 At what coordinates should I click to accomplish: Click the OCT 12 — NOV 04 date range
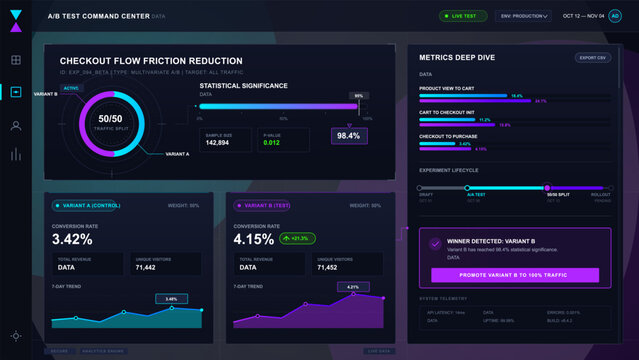pyautogui.click(x=583, y=16)
